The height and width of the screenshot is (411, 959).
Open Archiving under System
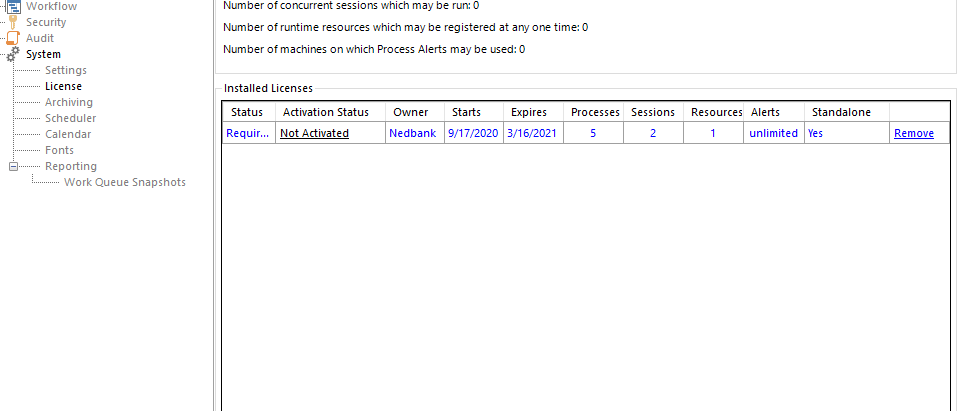pyautogui.click(x=69, y=102)
